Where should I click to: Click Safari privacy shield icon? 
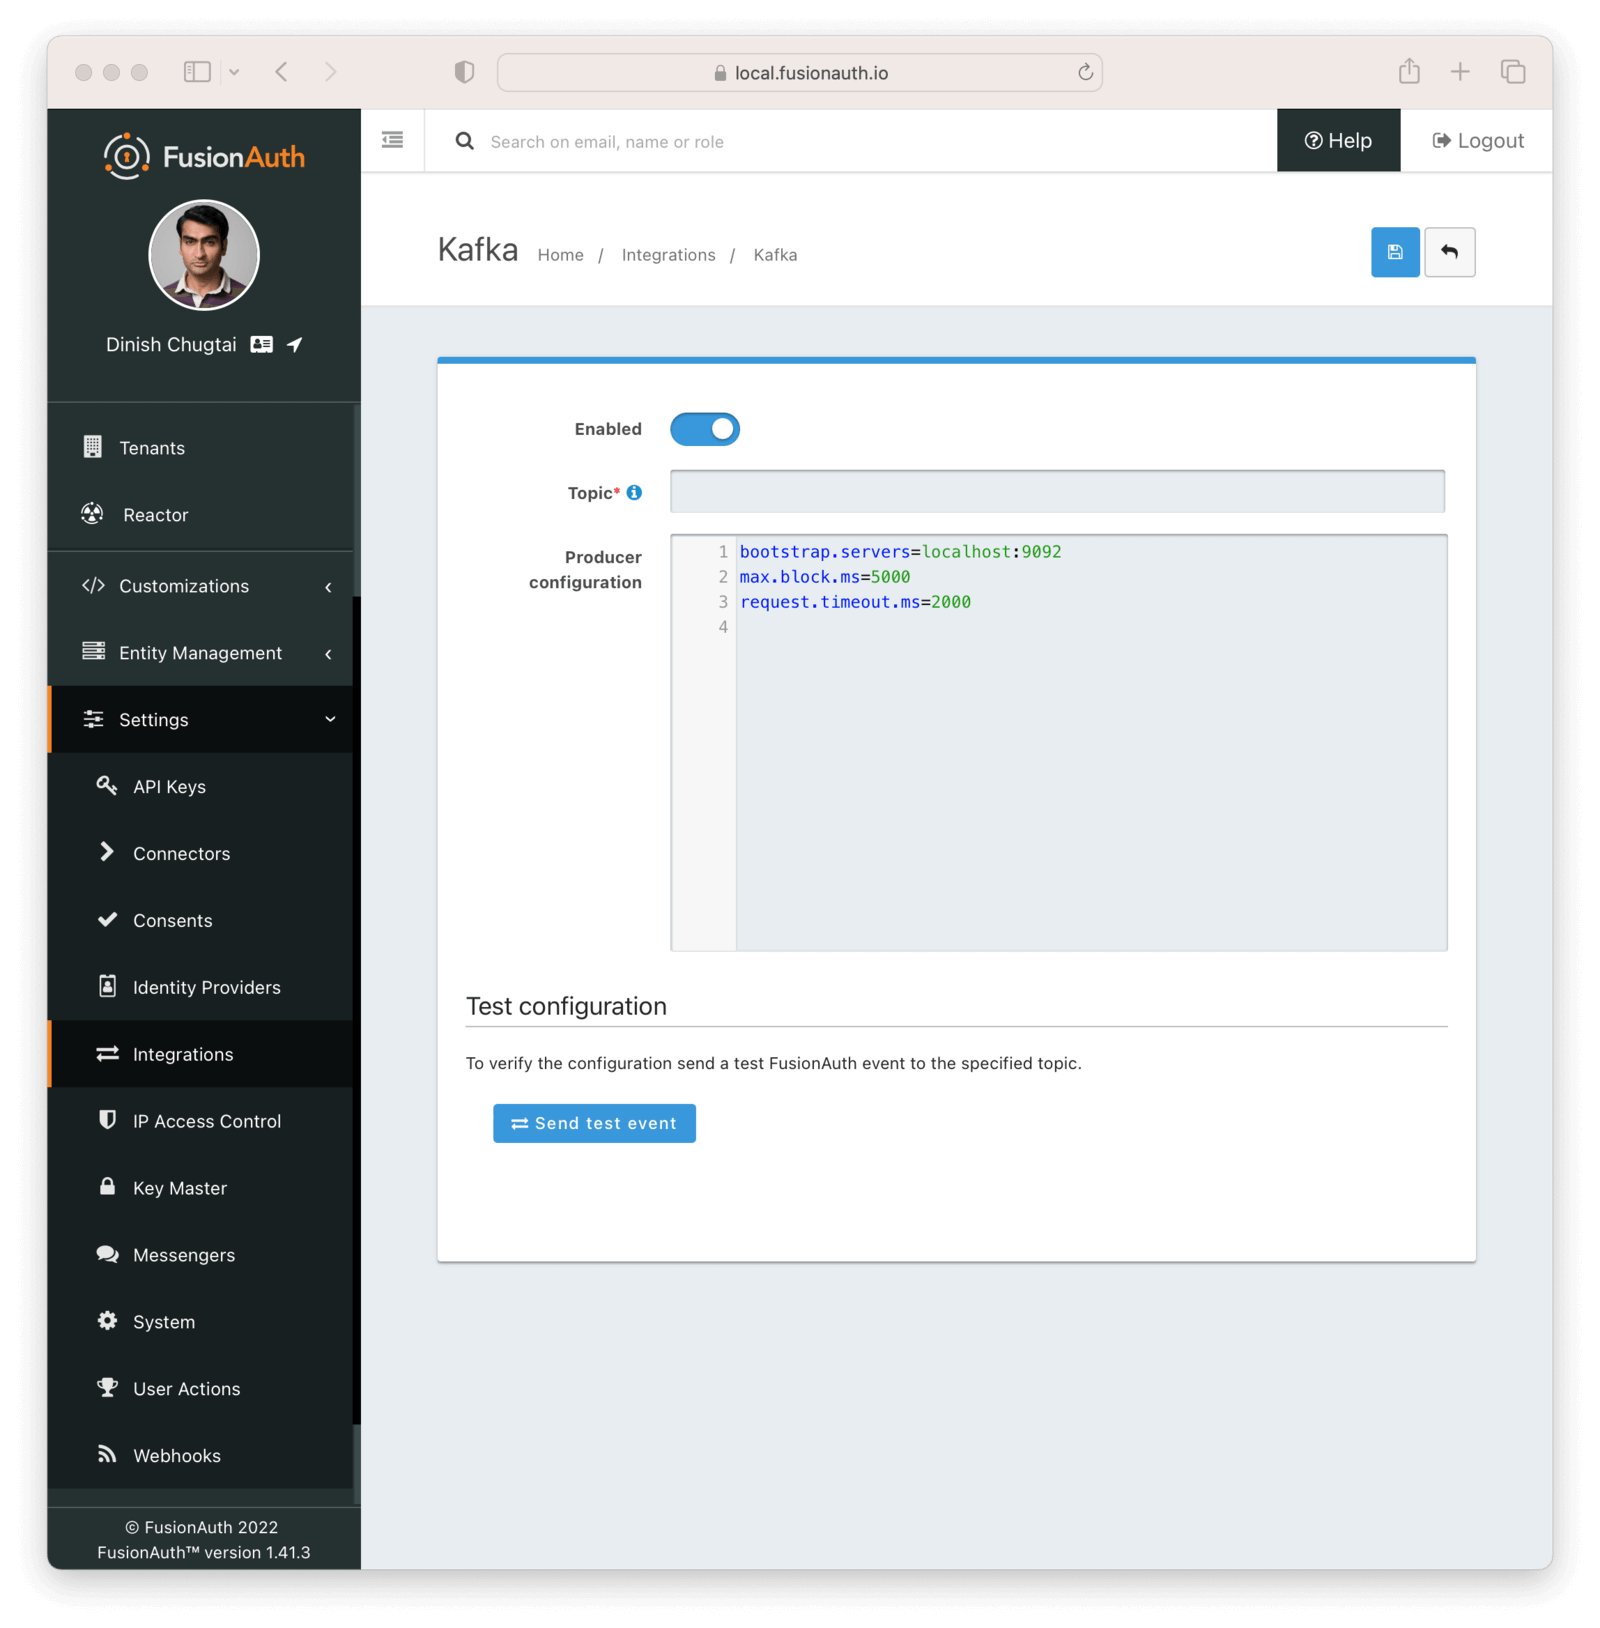(464, 72)
